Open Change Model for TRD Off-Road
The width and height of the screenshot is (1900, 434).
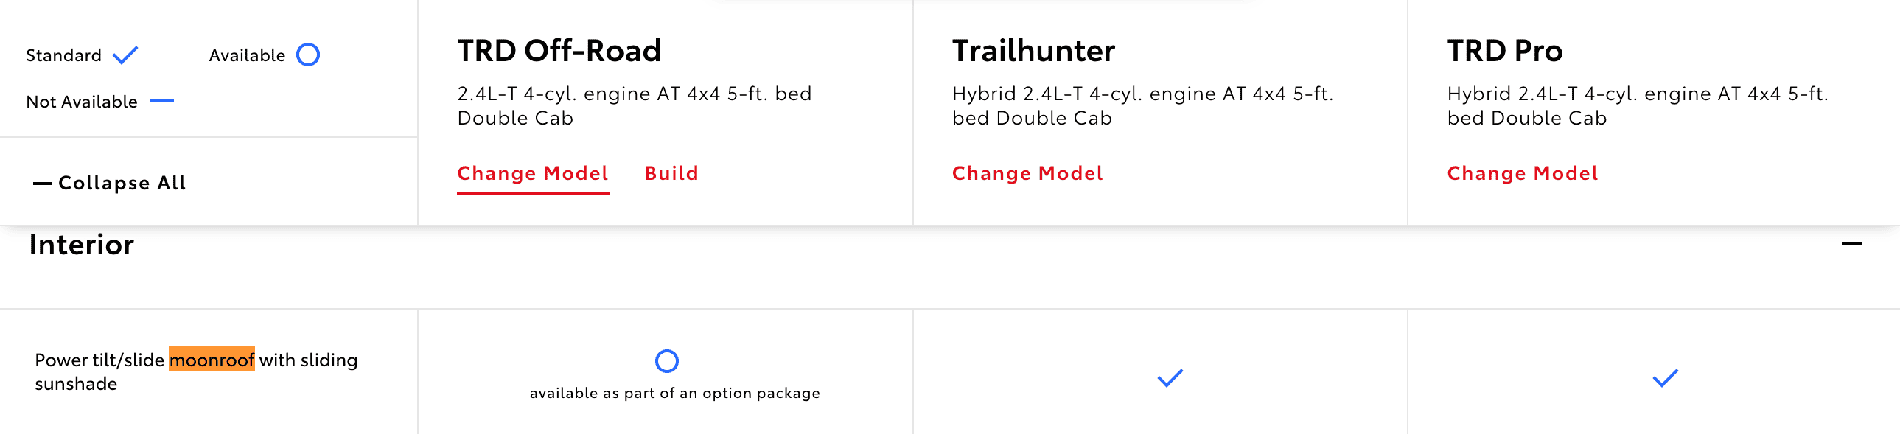tap(533, 174)
